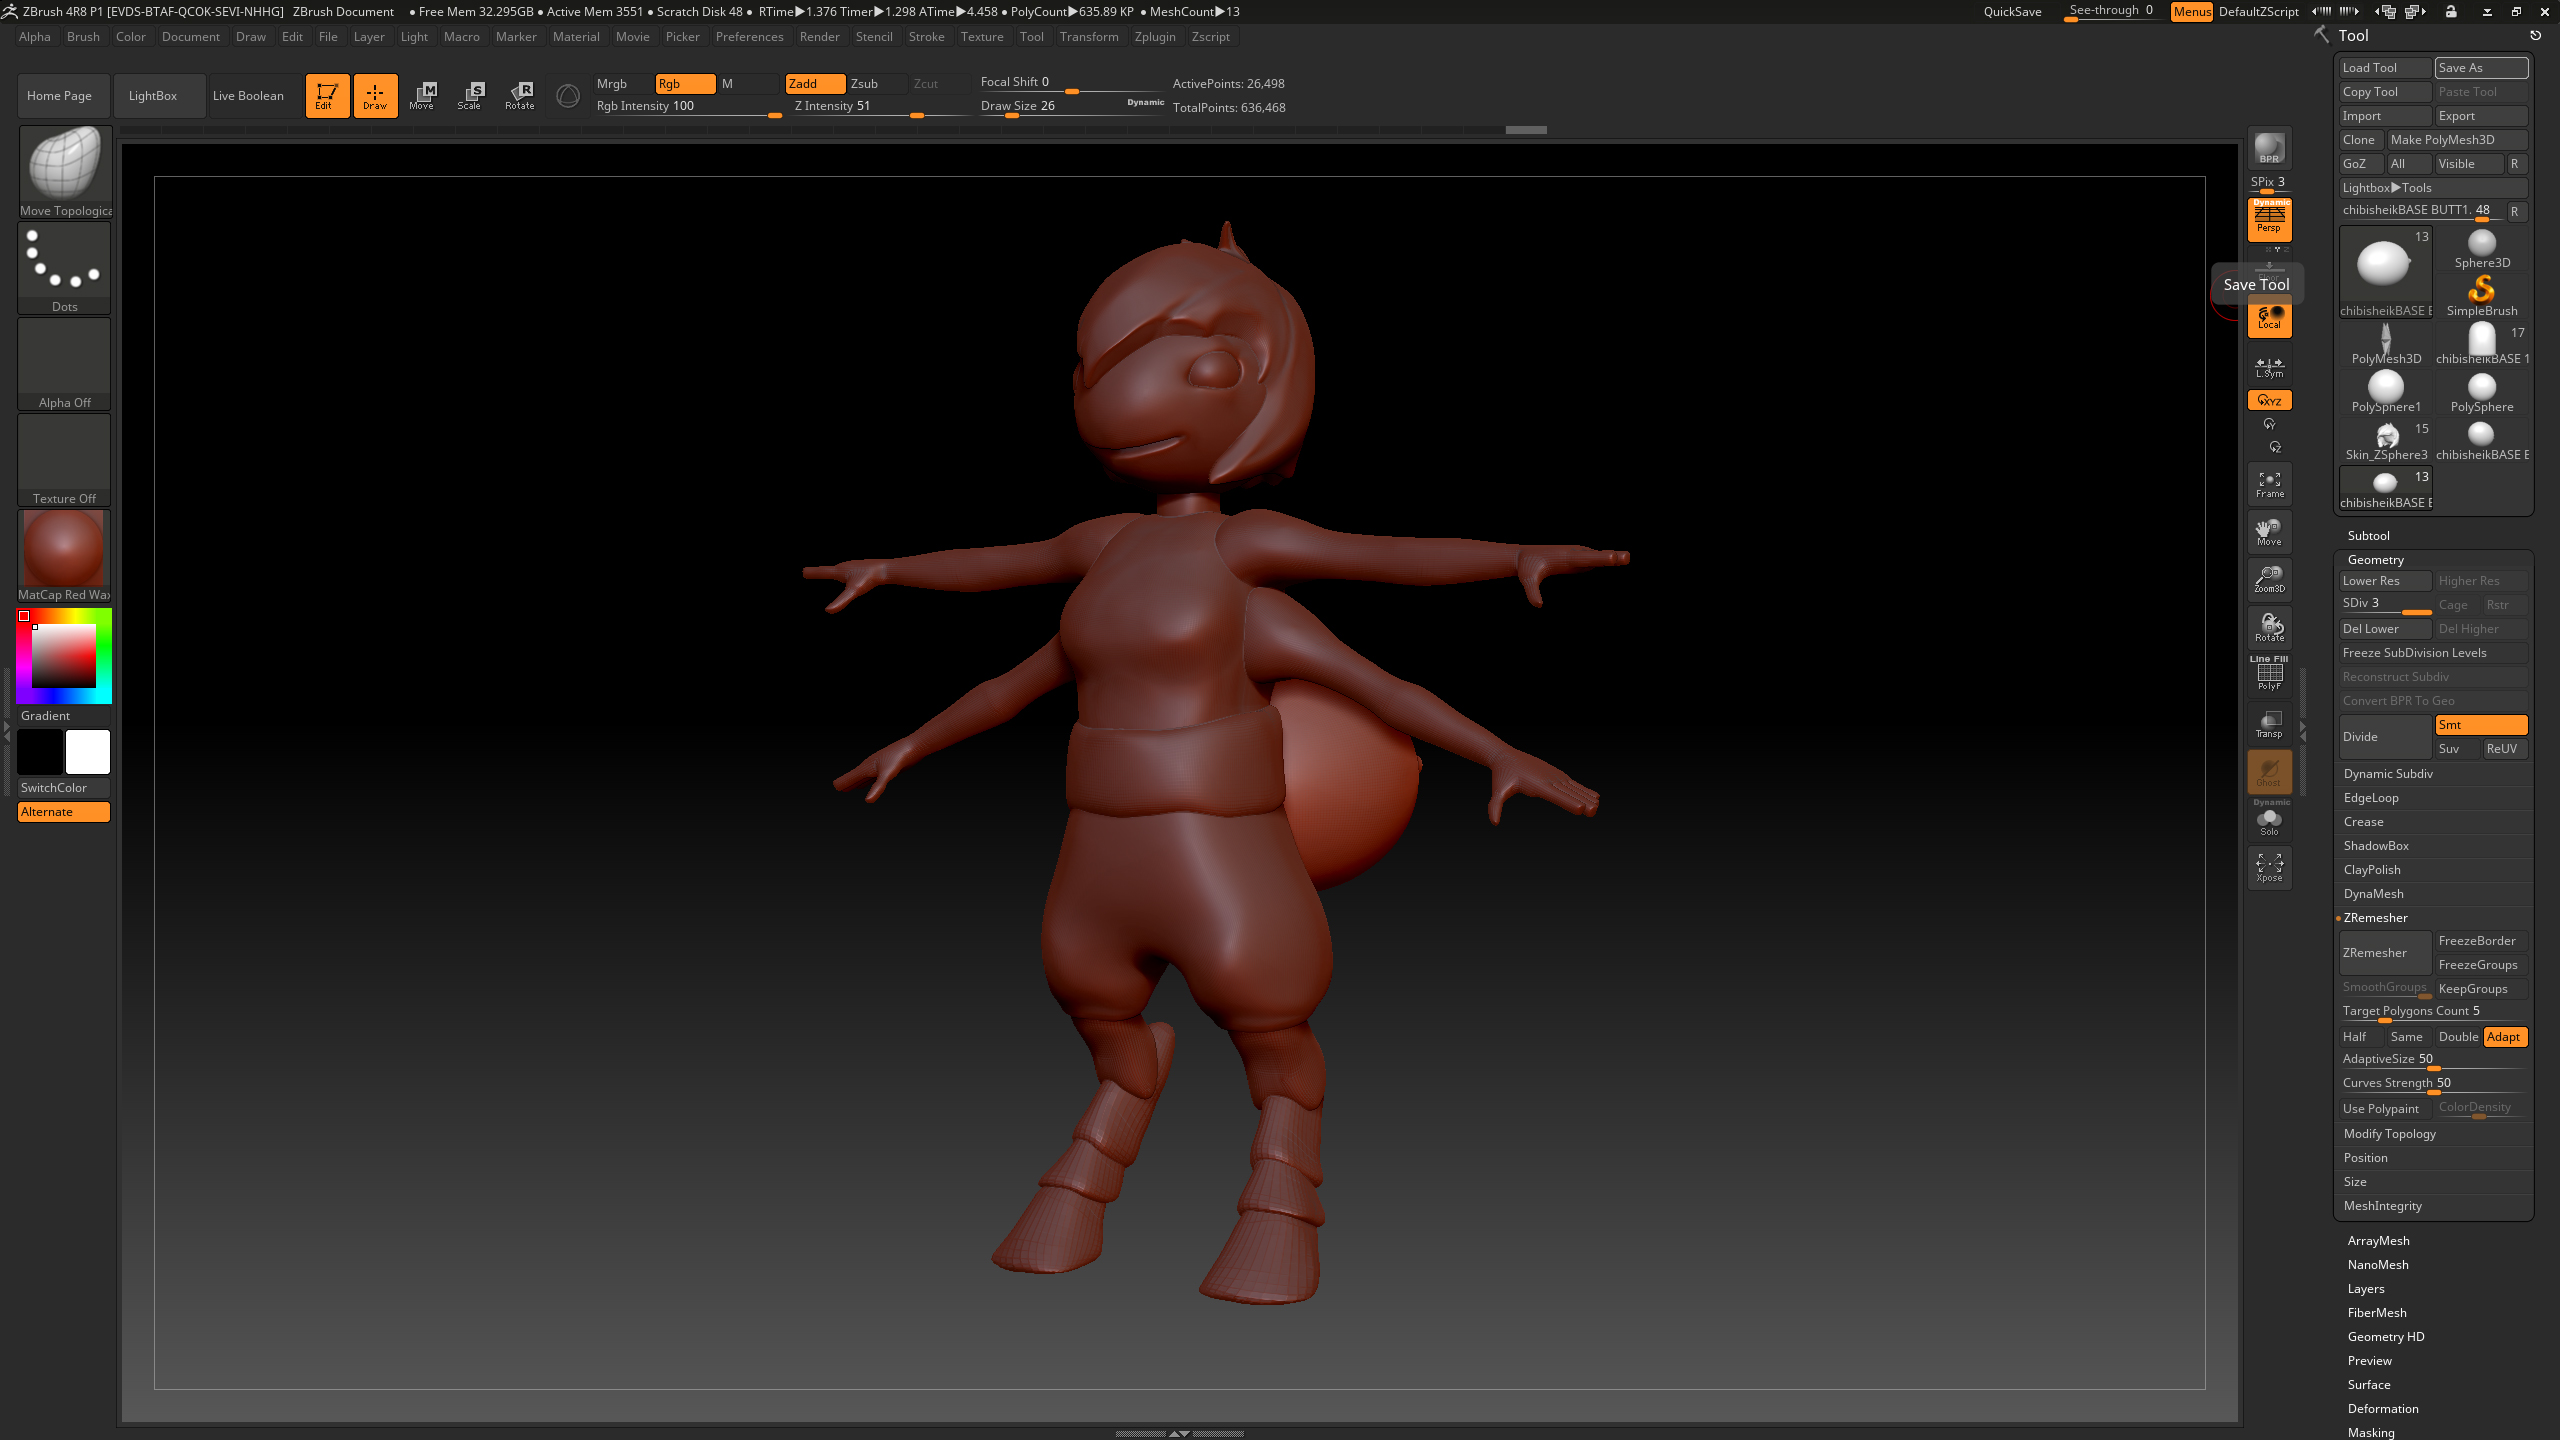Viewport: 2560px width, 1440px height.
Task: Toggle Persp perspective view button
Action: point(2269,219)
